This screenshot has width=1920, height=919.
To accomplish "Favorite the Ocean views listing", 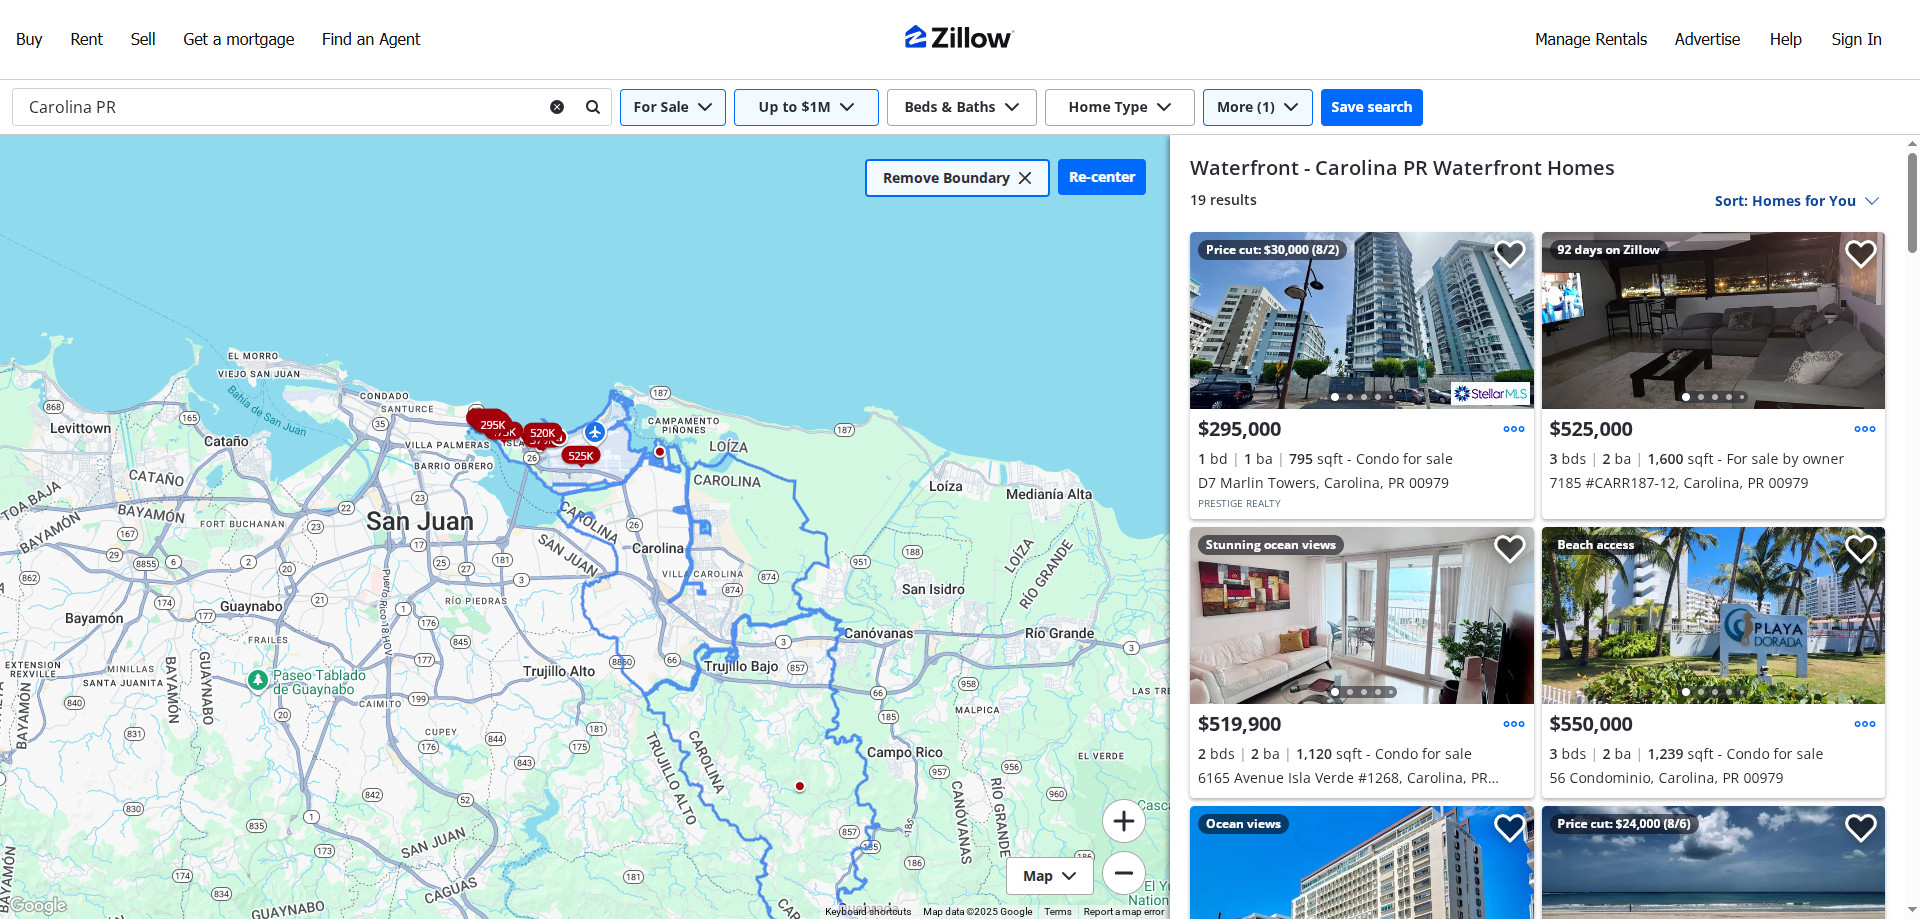I will (1509, 828).
